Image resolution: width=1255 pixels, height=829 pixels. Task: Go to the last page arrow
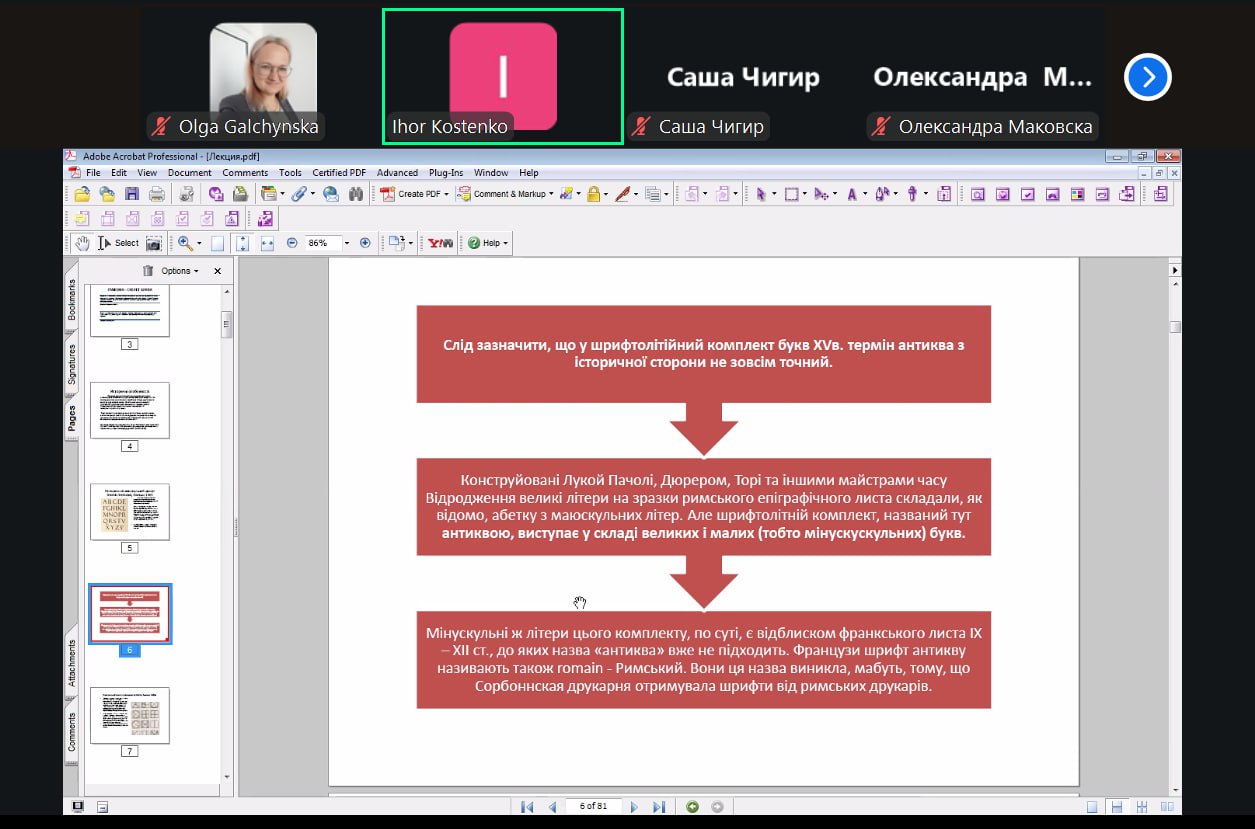(658, 807)
